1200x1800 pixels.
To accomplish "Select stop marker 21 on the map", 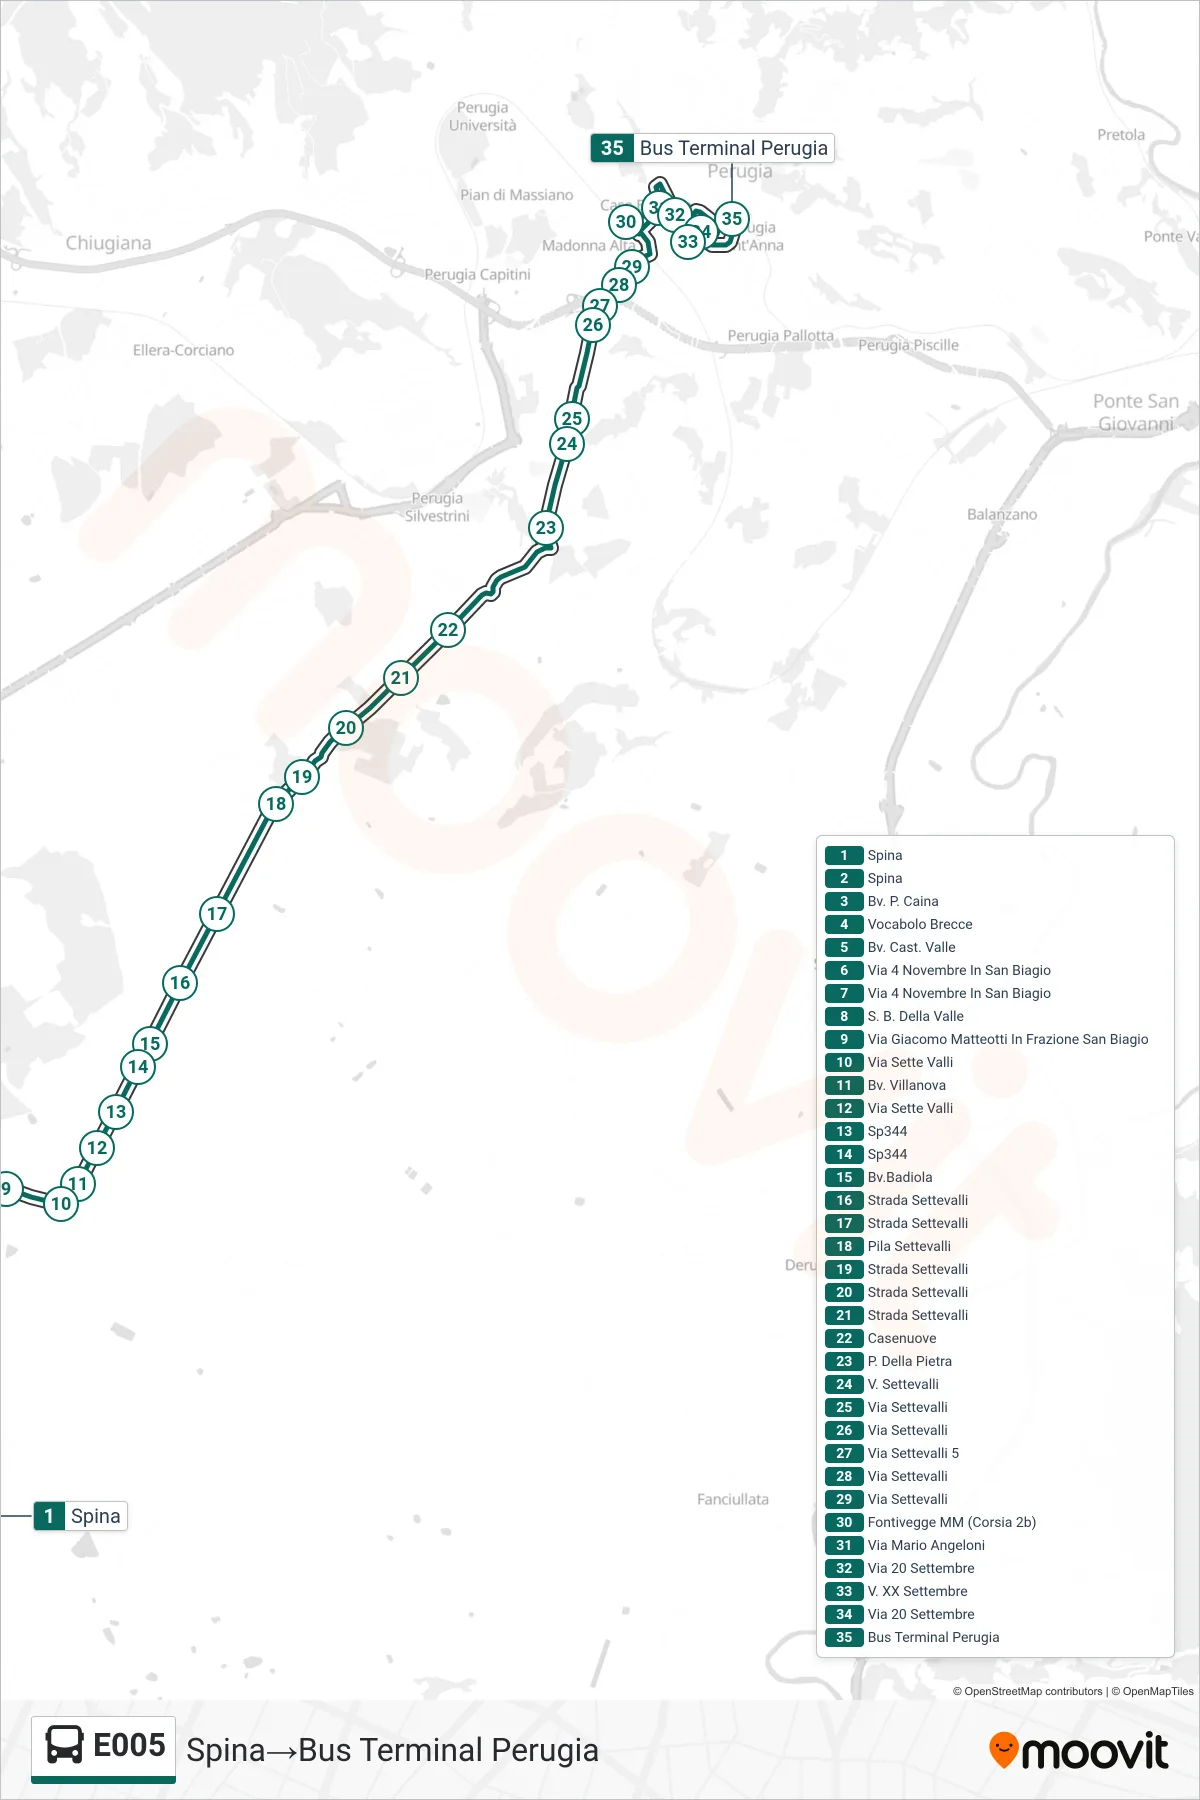I will (401, 678).
